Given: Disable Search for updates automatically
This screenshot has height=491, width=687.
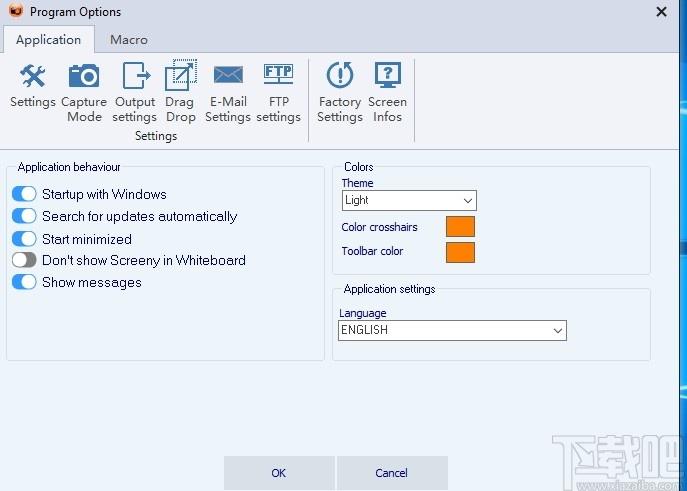Looking at the screenshot, I should click(x=24, y=215).
